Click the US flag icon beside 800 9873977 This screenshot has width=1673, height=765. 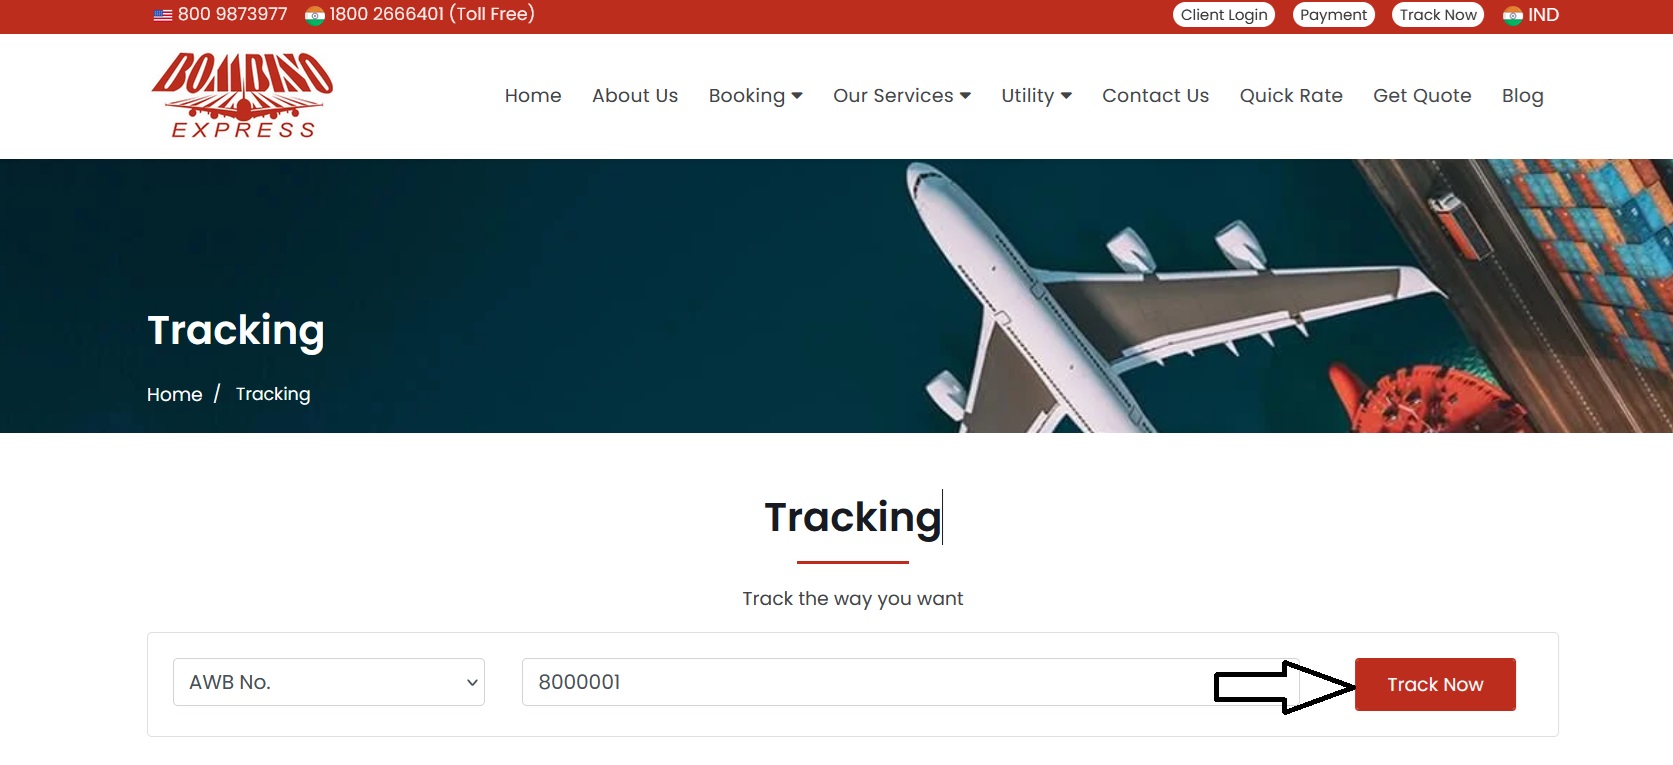point(163,15)
